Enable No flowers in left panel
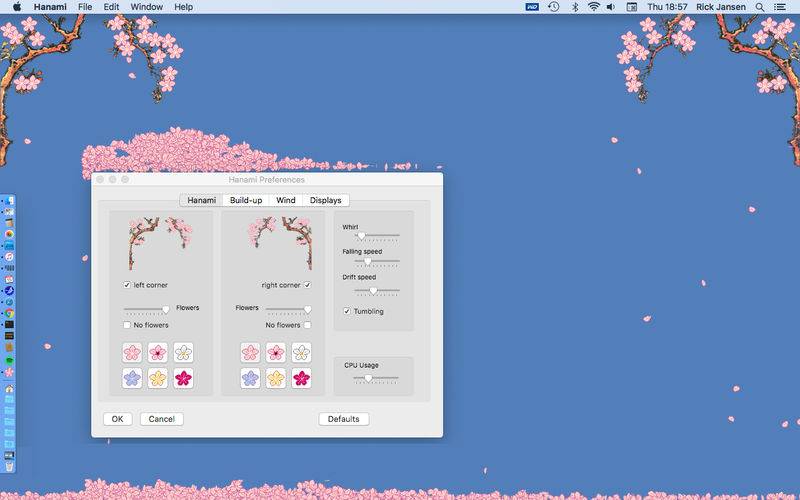 pos(127,324)
